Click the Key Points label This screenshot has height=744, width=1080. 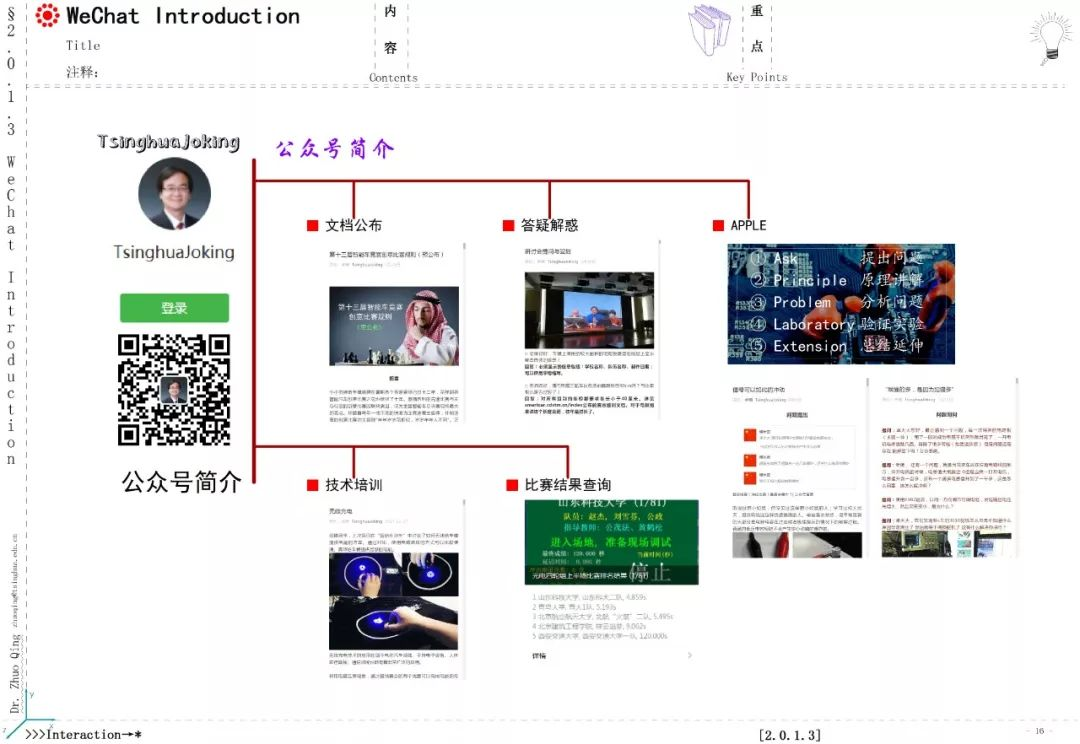coord(757,77)
